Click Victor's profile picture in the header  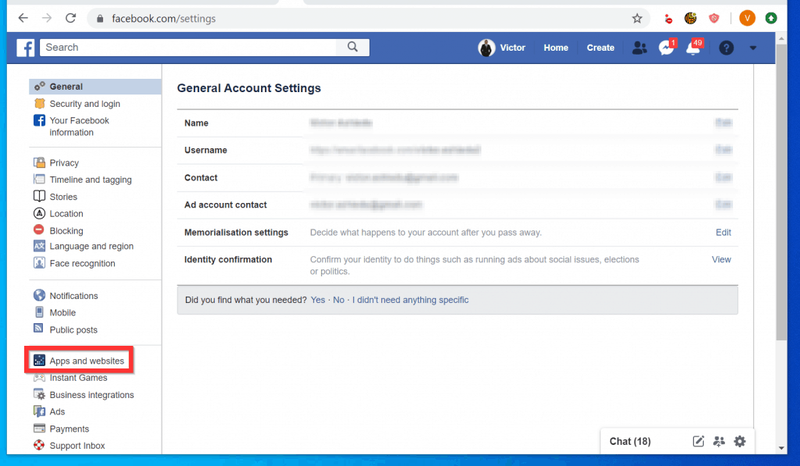coord(486,47)
